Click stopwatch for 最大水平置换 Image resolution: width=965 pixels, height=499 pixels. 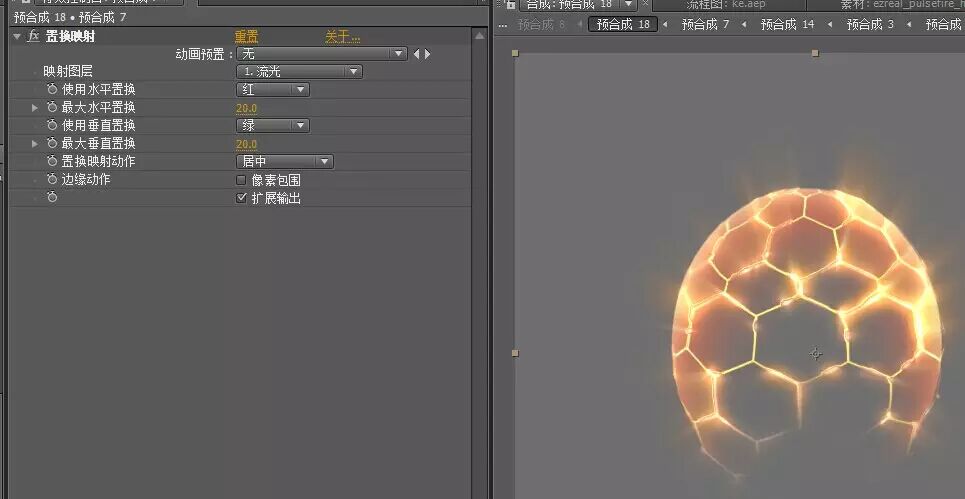click(52, 108)
